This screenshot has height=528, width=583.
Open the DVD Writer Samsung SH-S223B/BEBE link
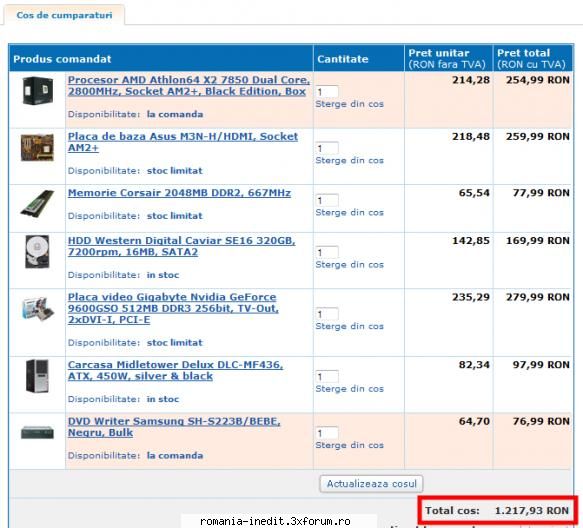(x=174, y=427)
